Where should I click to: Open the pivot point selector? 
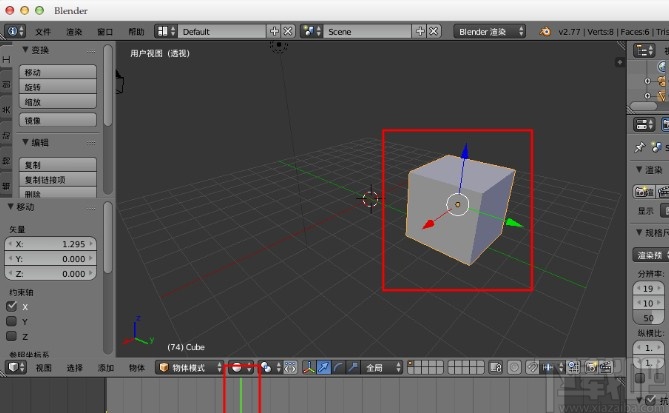coord(271,367)
